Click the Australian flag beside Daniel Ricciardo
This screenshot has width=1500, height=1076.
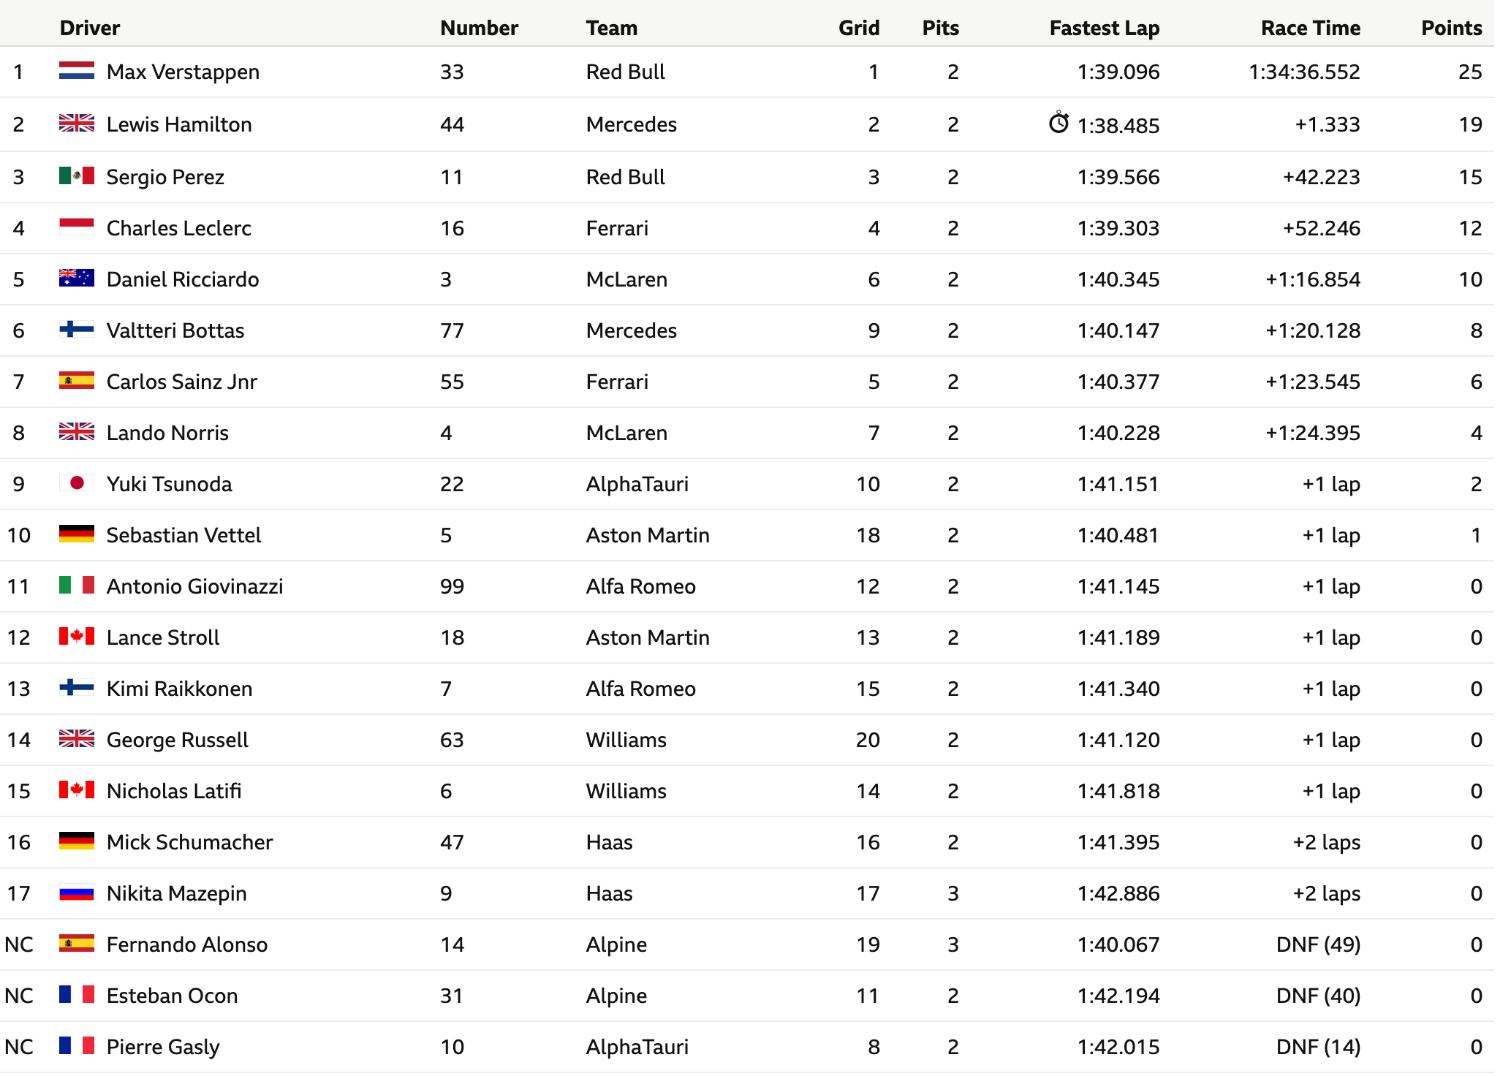77,278
